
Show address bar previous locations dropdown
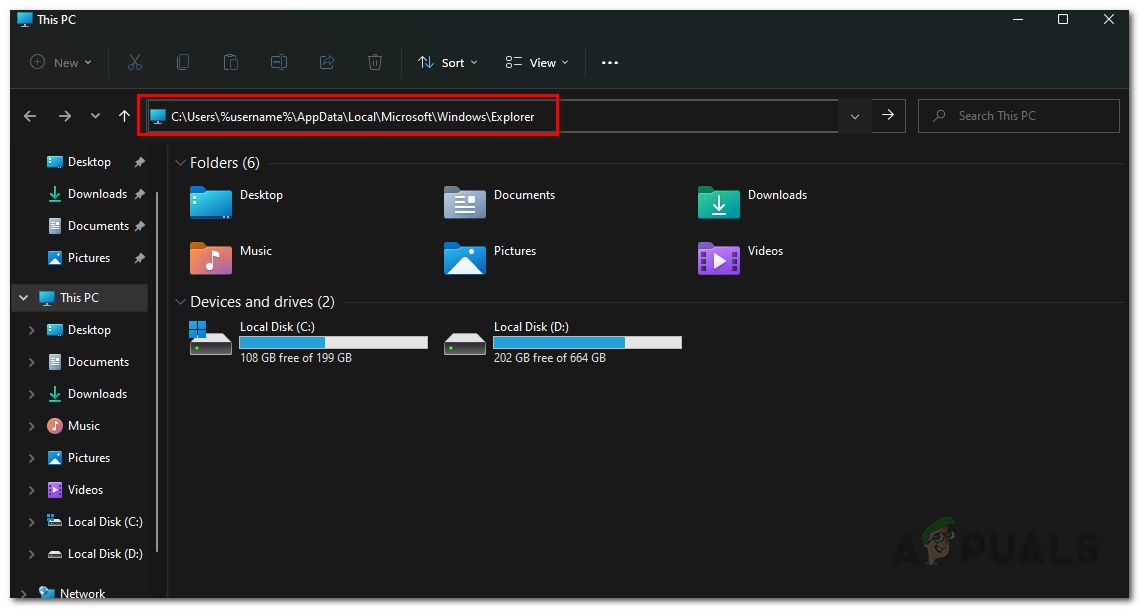(854, 116)
